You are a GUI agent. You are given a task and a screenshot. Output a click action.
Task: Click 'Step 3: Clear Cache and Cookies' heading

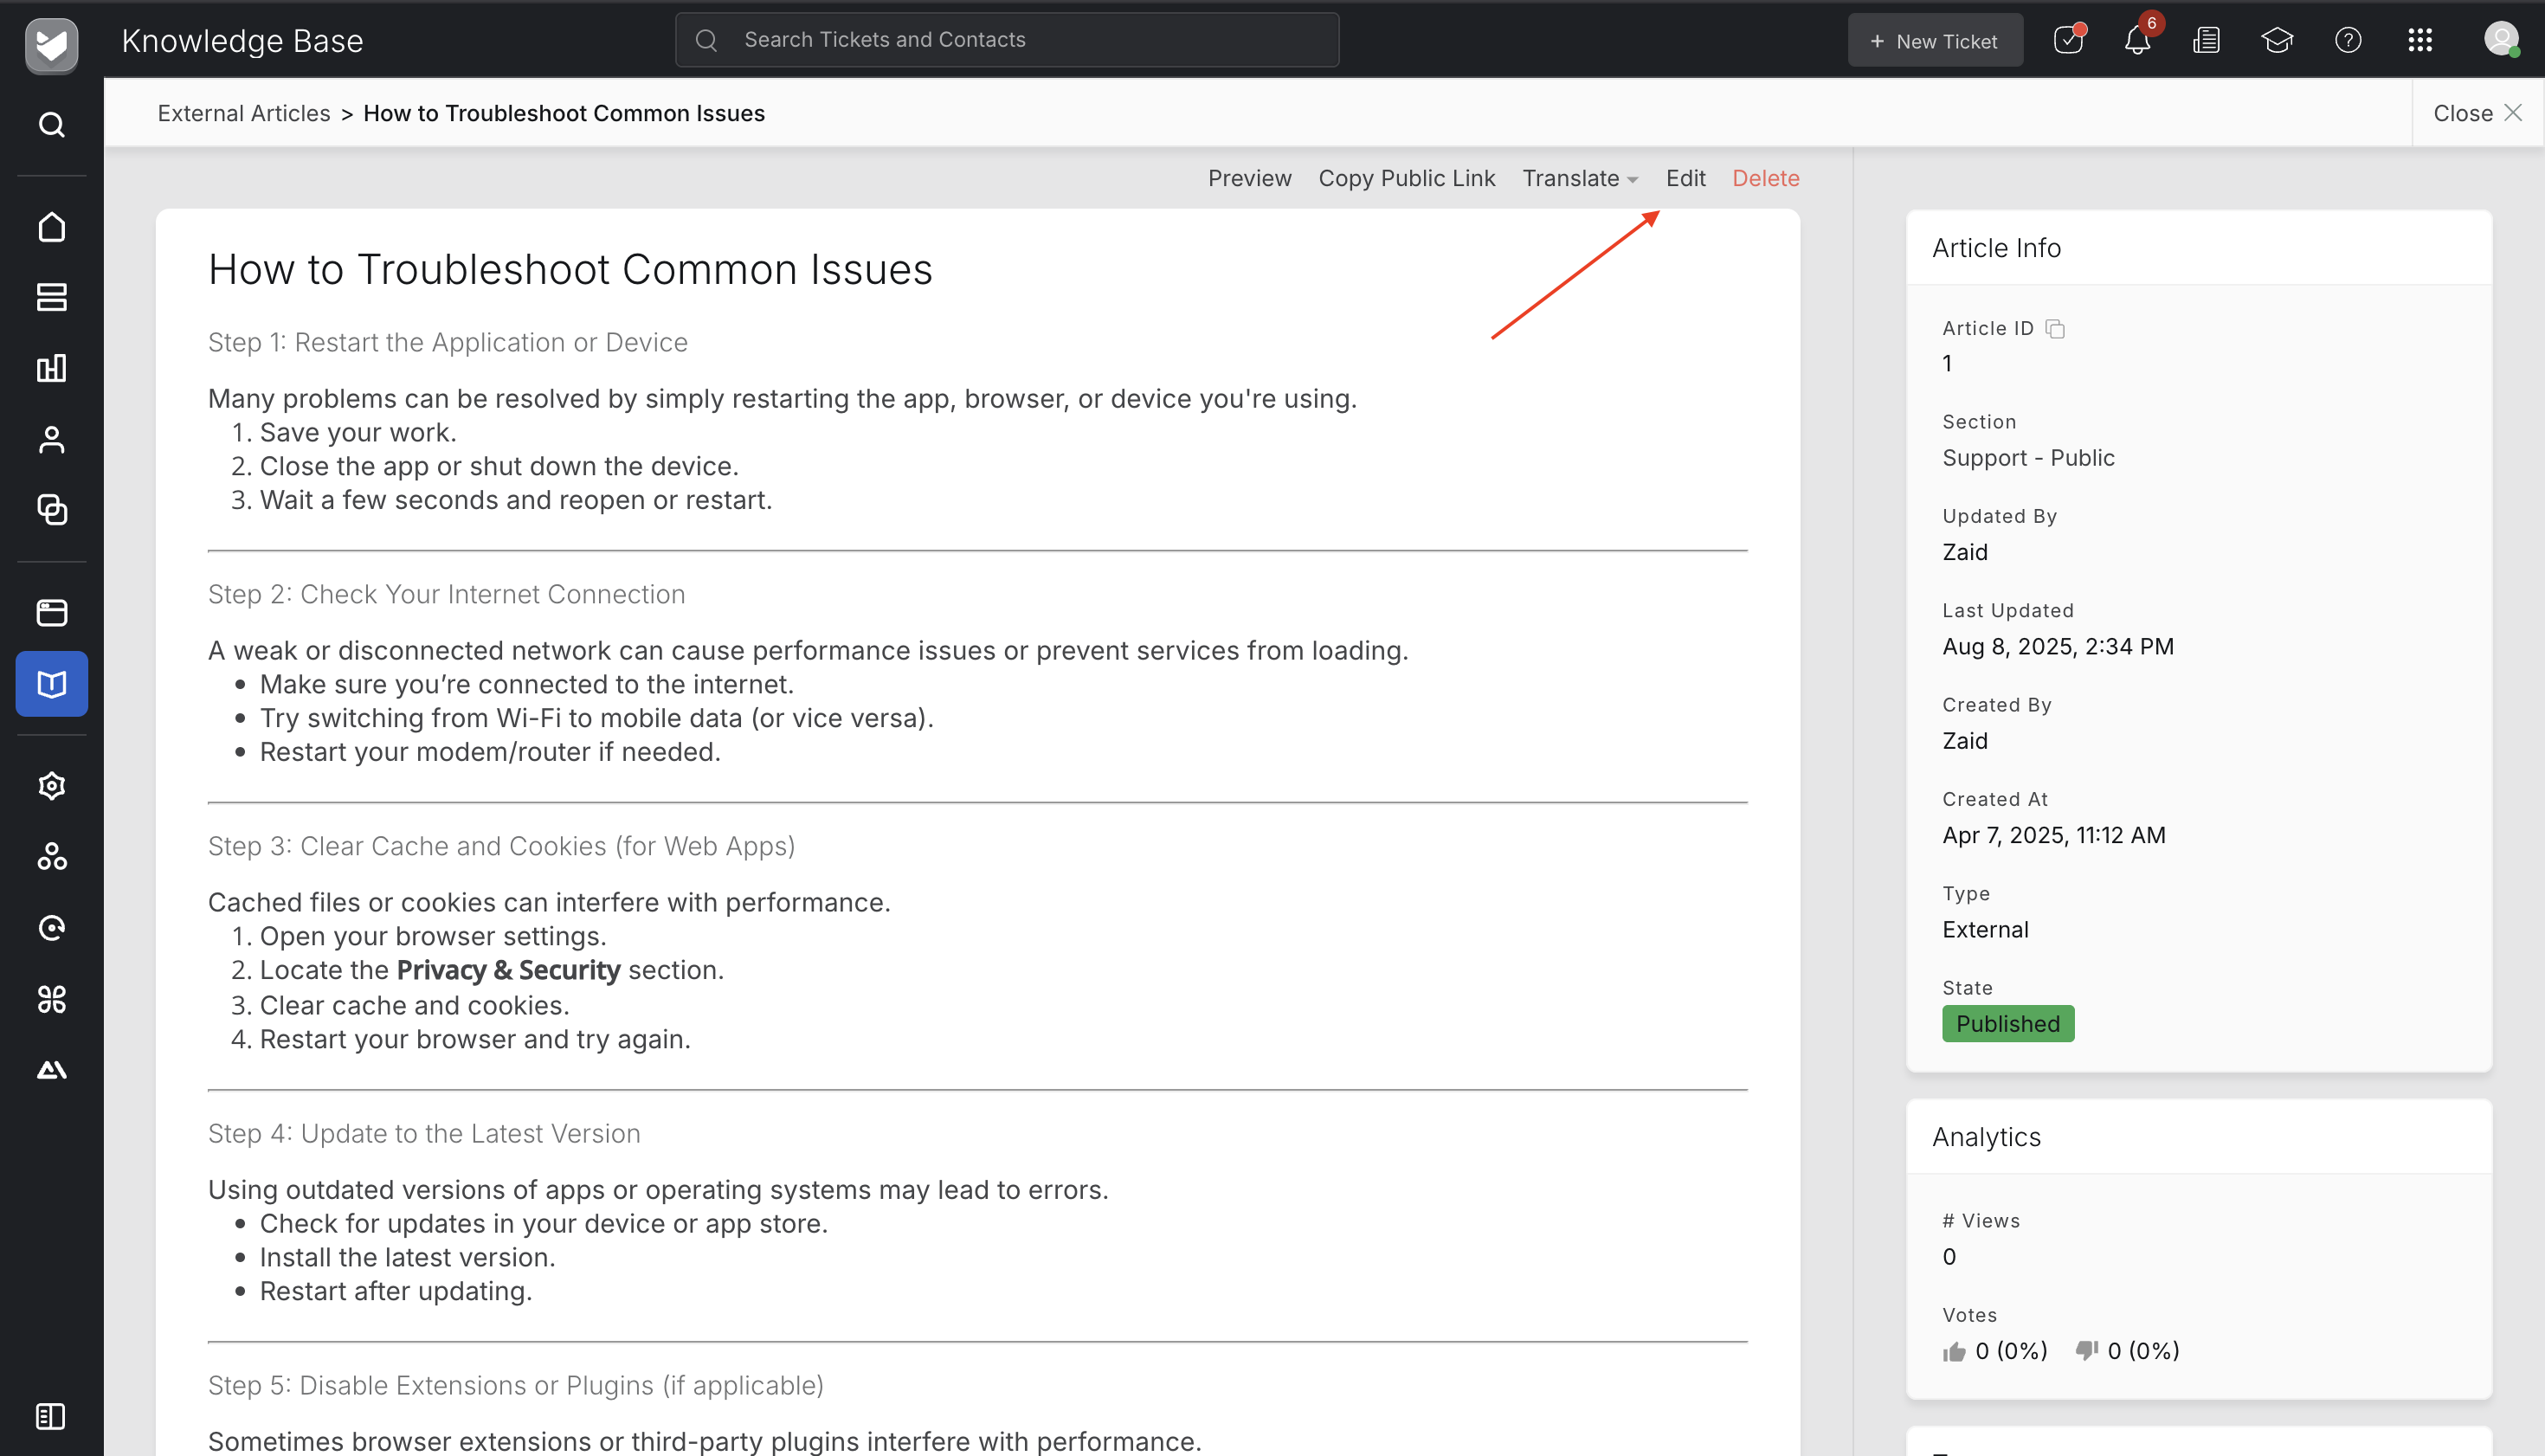point(501,846)
